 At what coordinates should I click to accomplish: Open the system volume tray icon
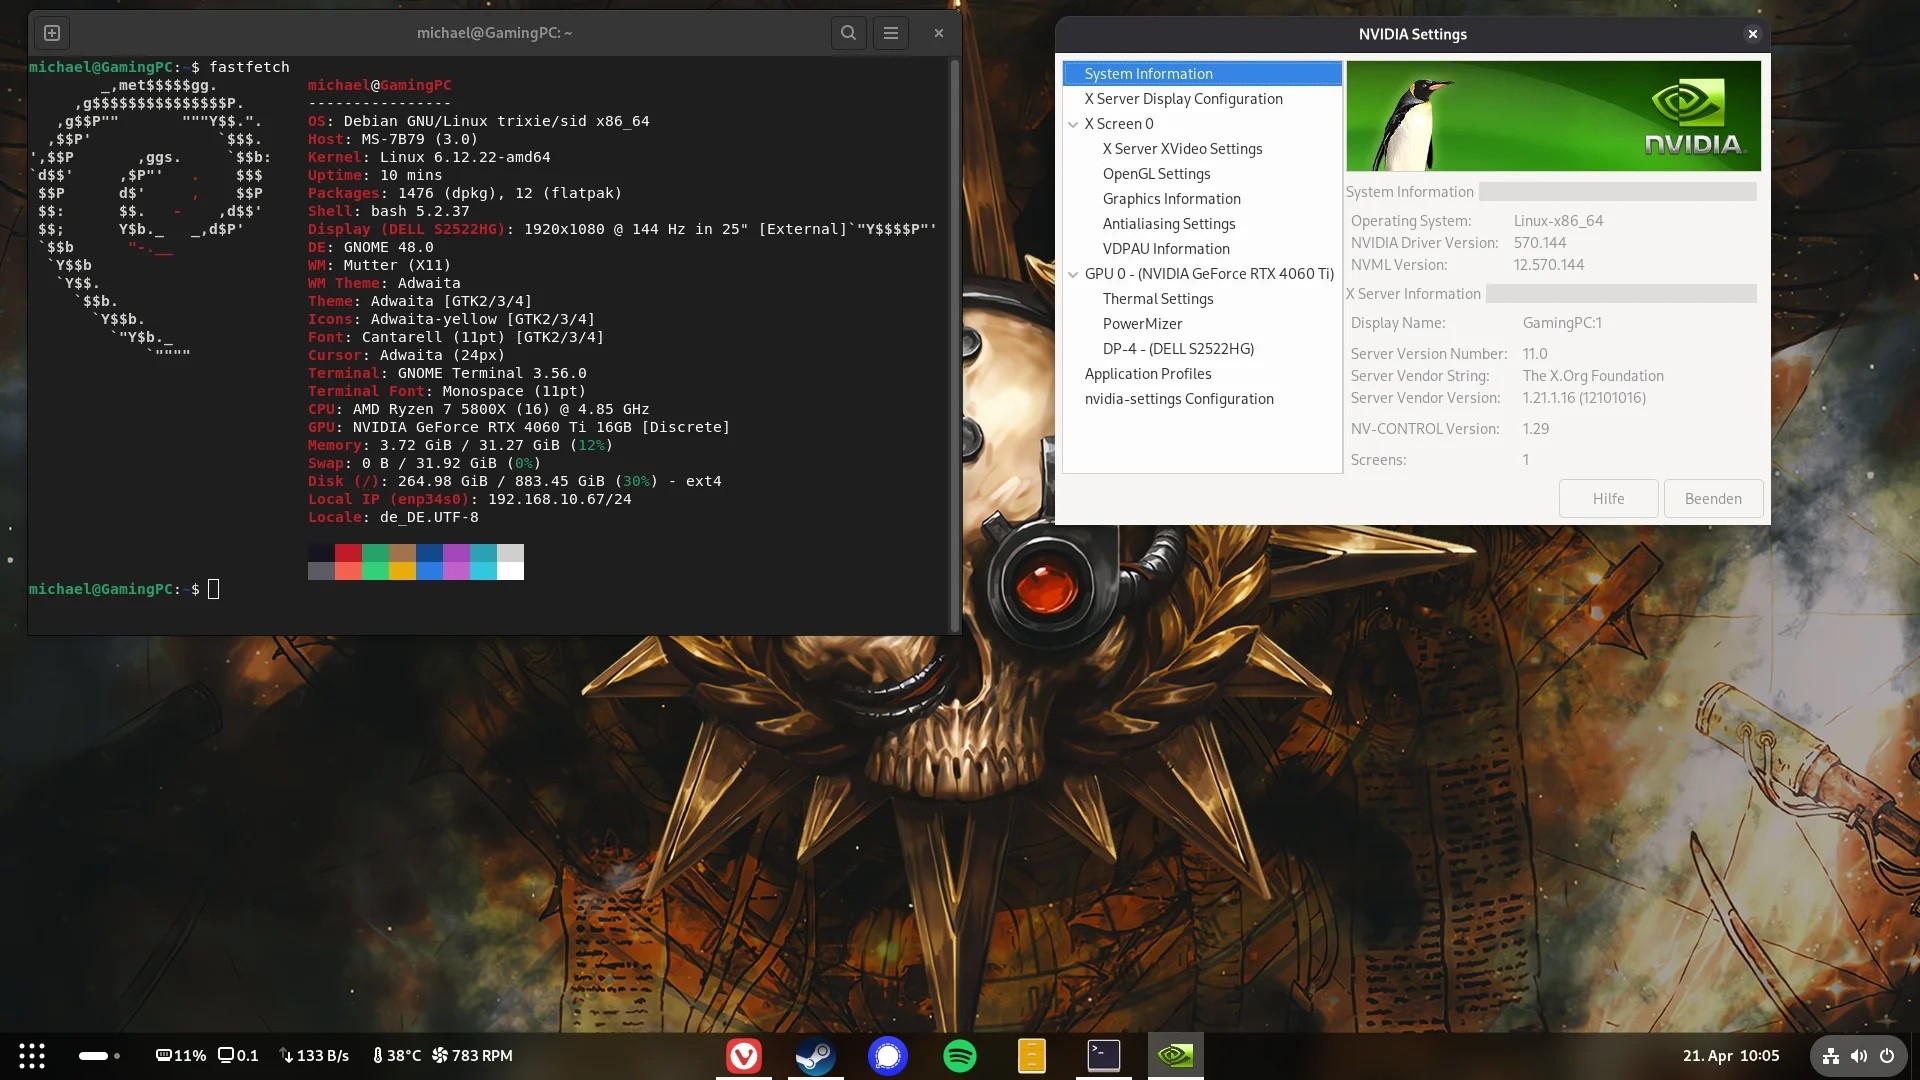(1858, 1056)
